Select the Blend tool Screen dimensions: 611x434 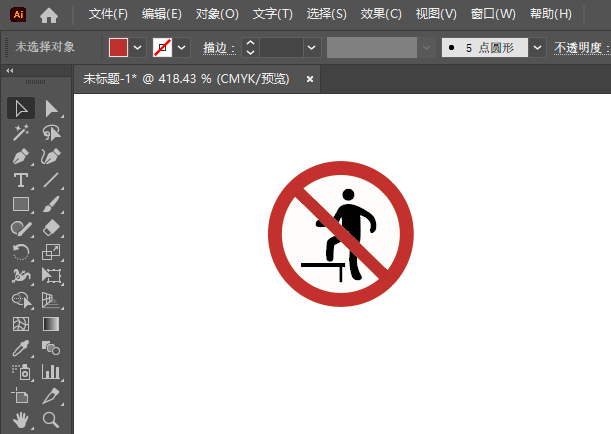[x=51, y=348]
